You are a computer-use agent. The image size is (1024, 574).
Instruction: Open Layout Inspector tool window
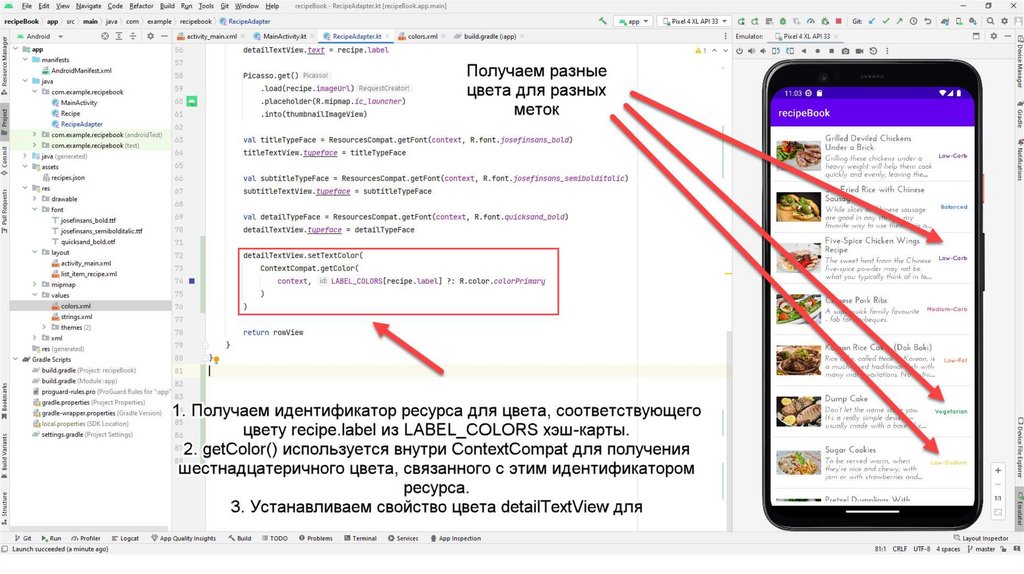[981, 539]
